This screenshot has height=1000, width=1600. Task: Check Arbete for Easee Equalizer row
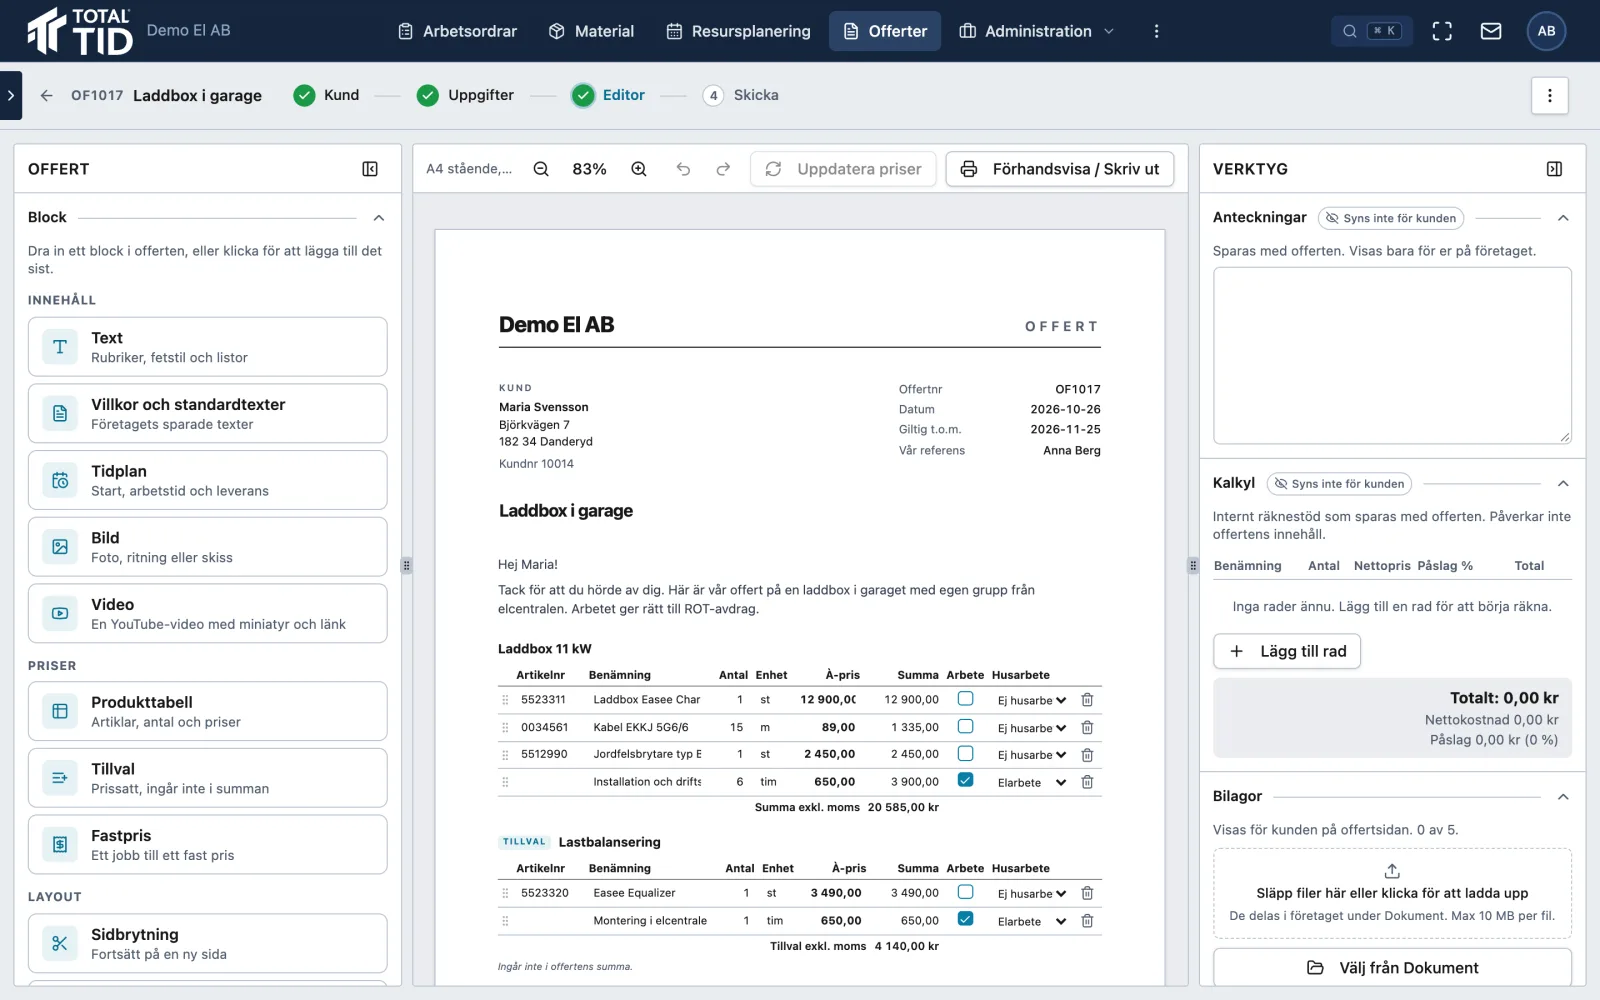point(965,892)
